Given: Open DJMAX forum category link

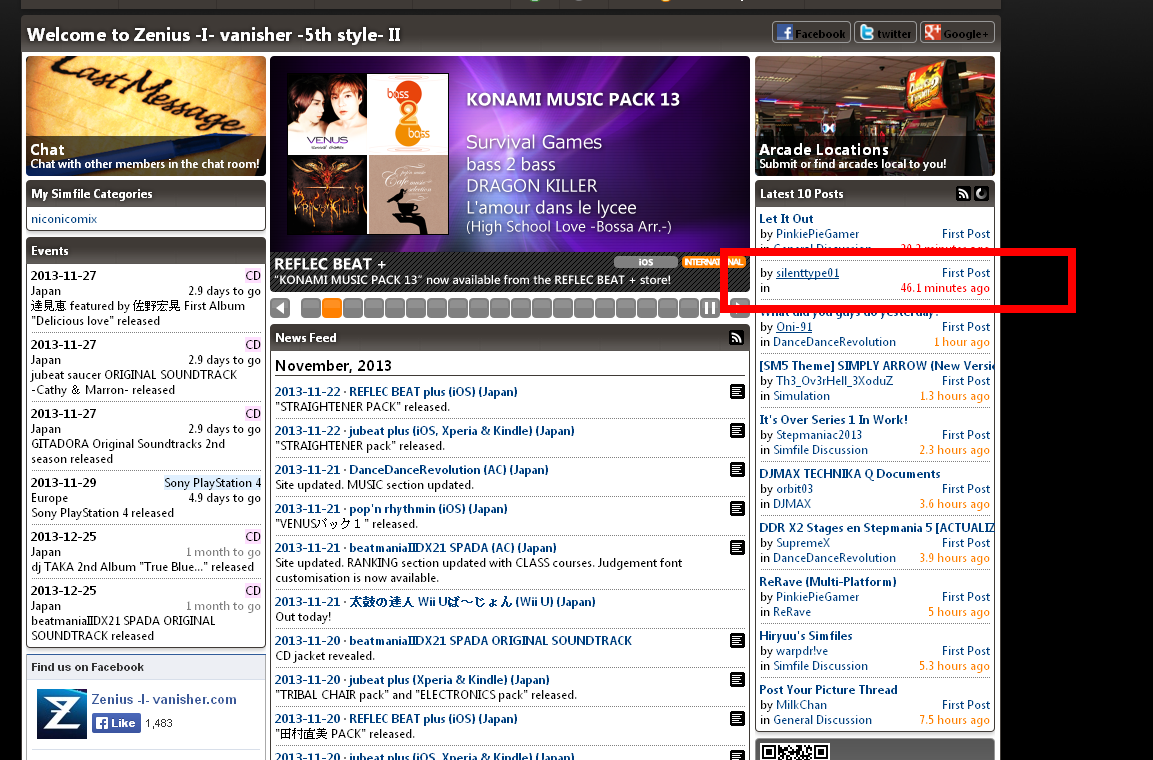Looking at the screenshot, I should coord(791,504).
